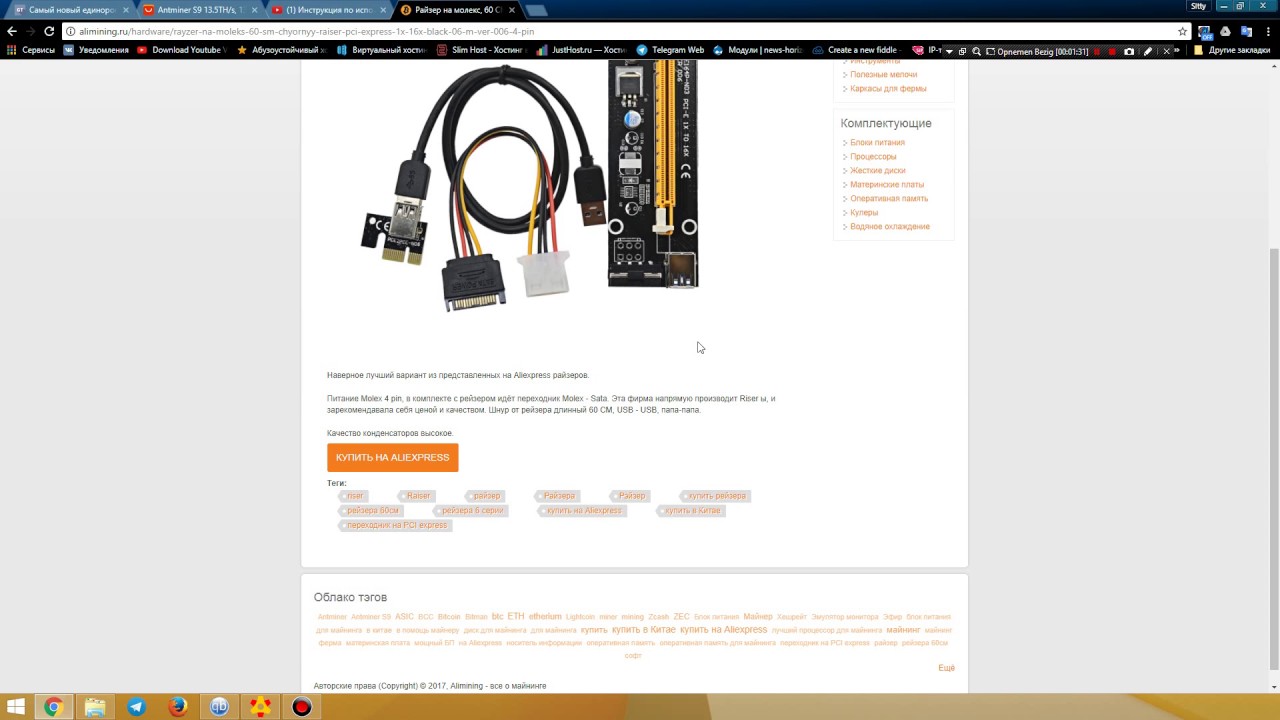This screenshot has height=720, width=1280.
Task: Click 'ZEC' in the tag cloud
Action: [x=681, y=617]
